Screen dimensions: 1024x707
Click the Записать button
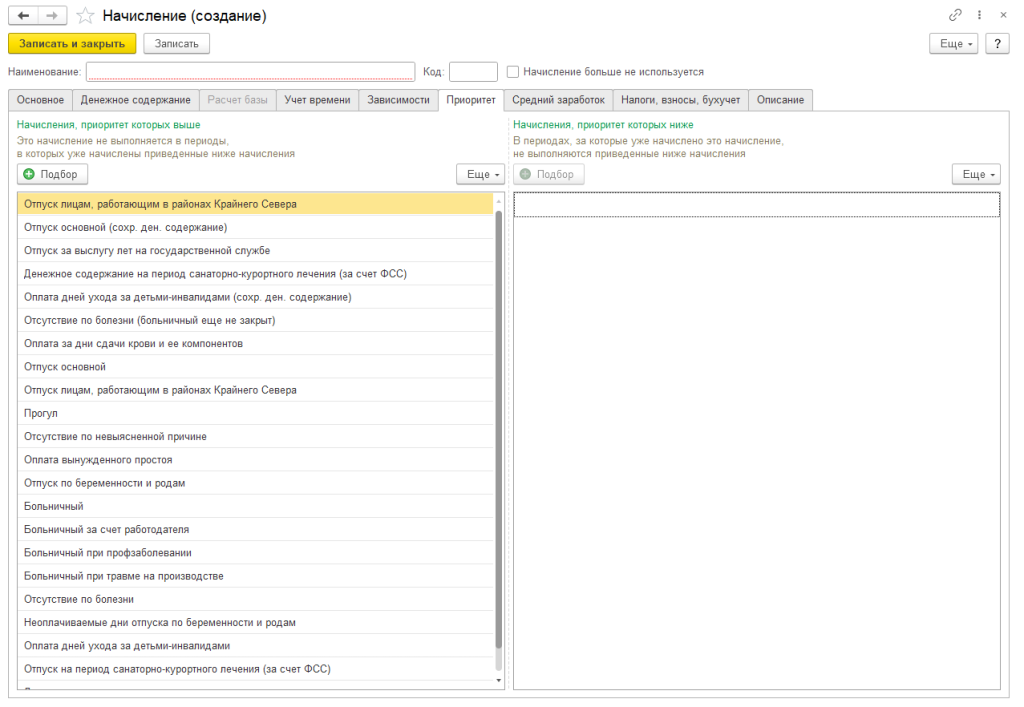point(176,44)
